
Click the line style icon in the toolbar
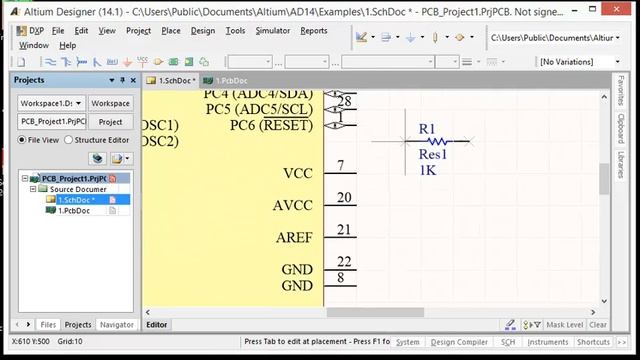tap(467, 62)
